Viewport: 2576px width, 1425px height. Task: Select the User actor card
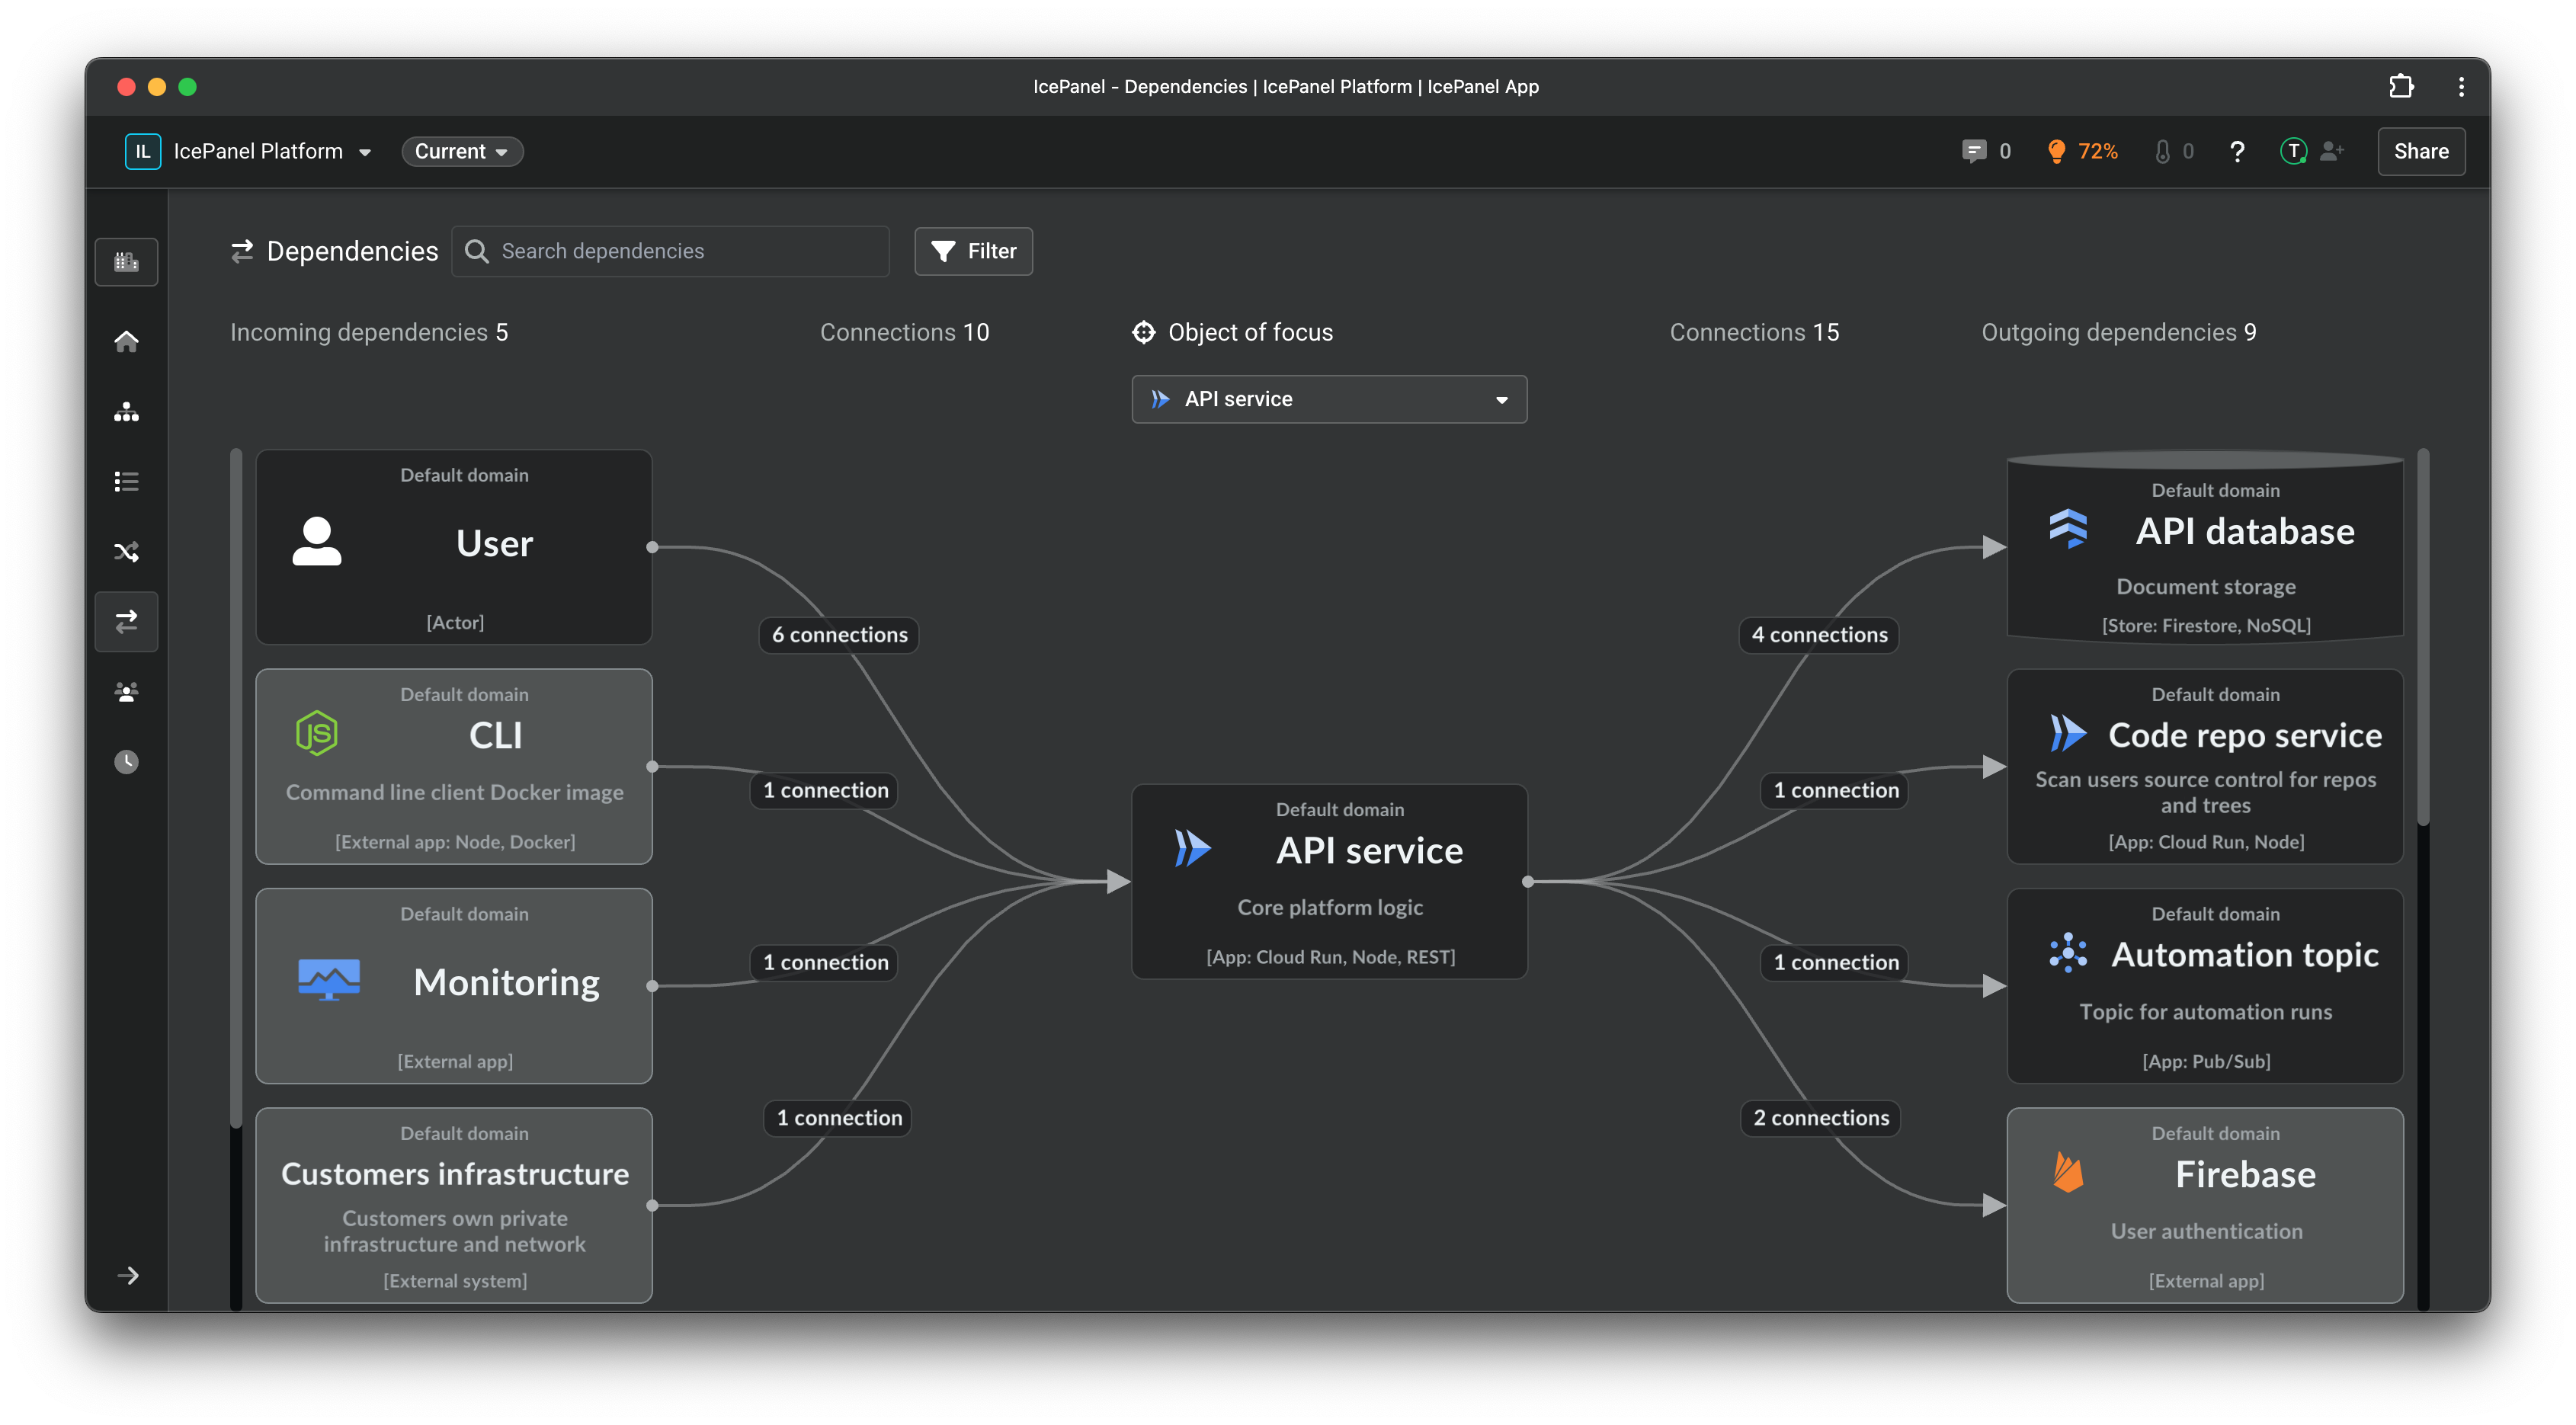454,547
